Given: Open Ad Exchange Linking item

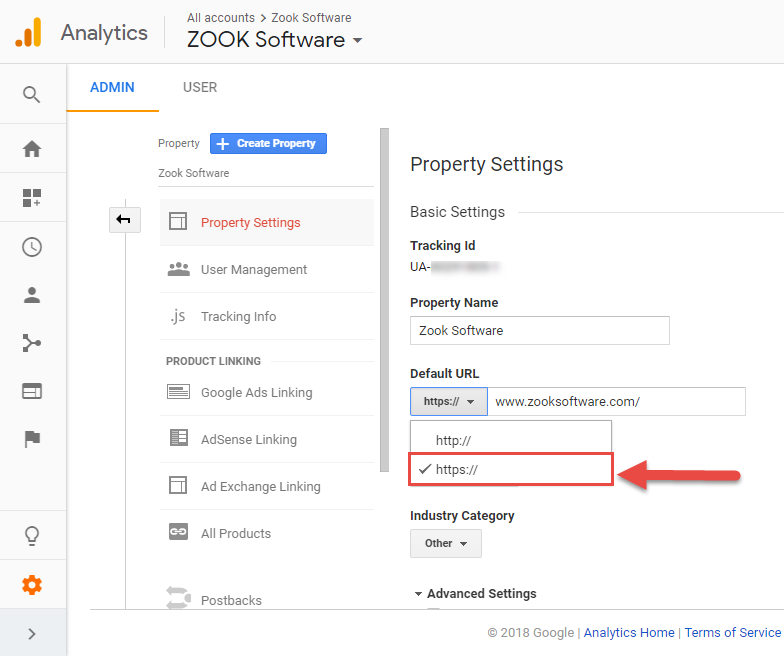Looking at the screenshot, I should pyautogui.click(x=266, y=486).
